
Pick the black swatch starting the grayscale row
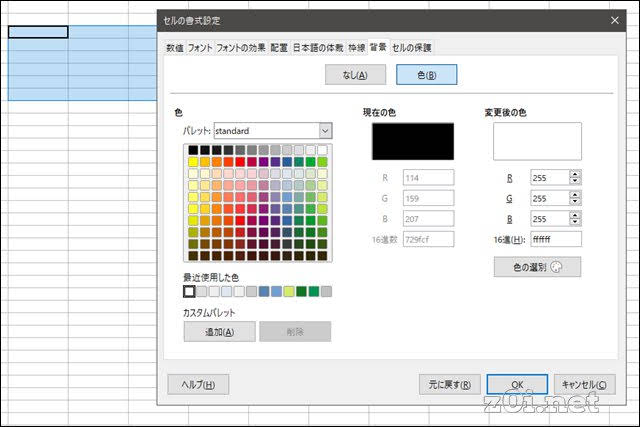click(193, 150)
